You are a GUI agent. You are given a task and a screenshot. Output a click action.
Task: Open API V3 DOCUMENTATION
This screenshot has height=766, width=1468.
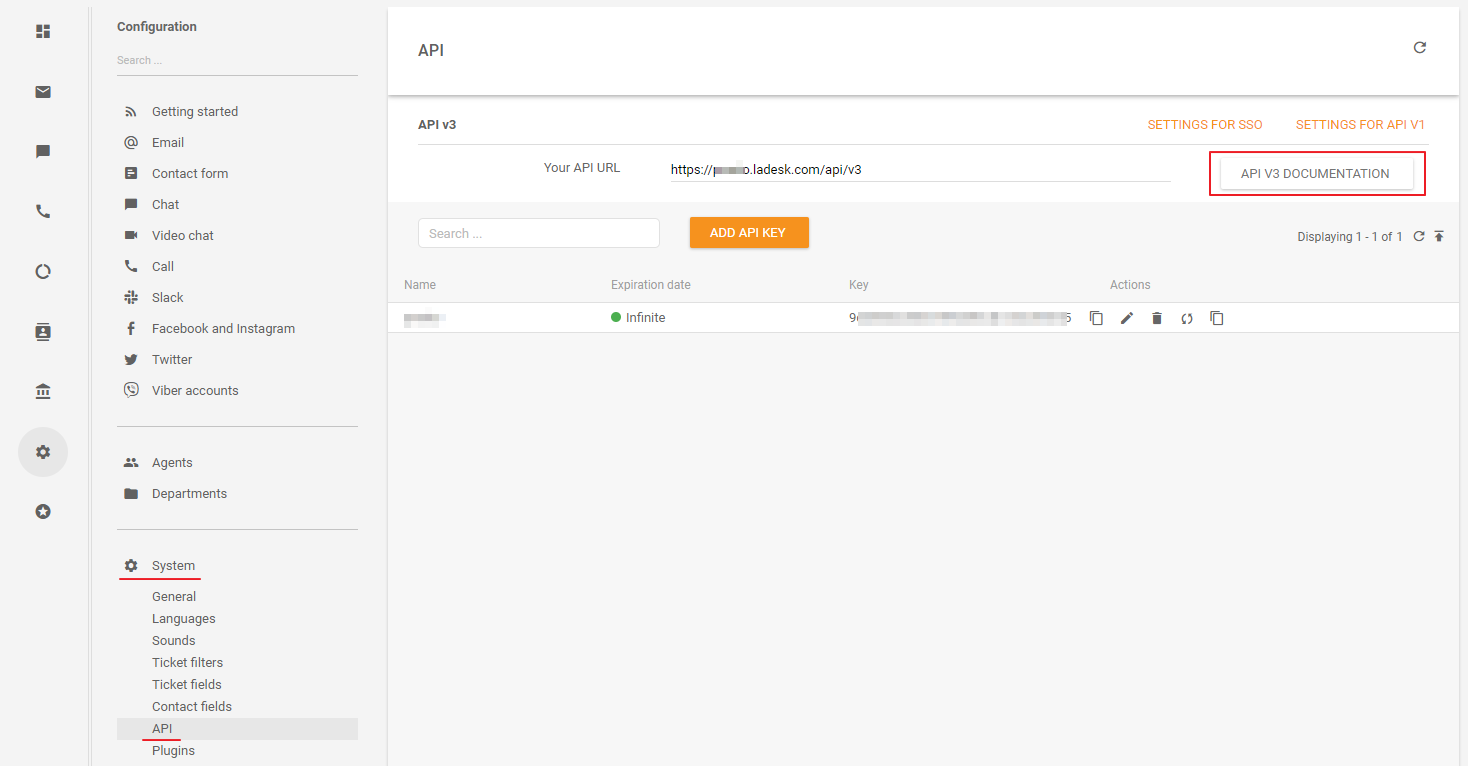[x=1315, y=174]
